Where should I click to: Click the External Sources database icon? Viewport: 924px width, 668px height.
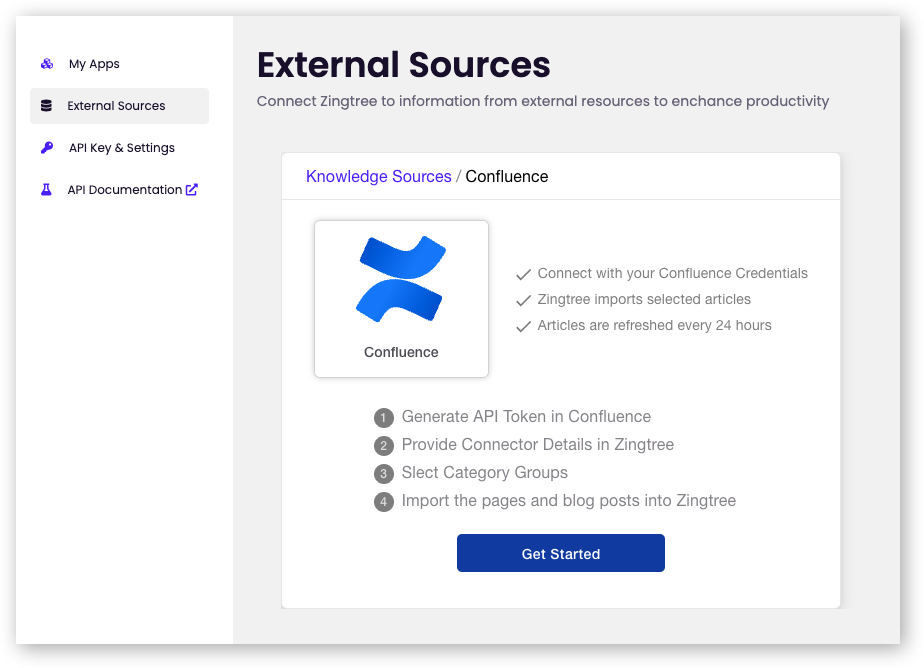(46, 105)
